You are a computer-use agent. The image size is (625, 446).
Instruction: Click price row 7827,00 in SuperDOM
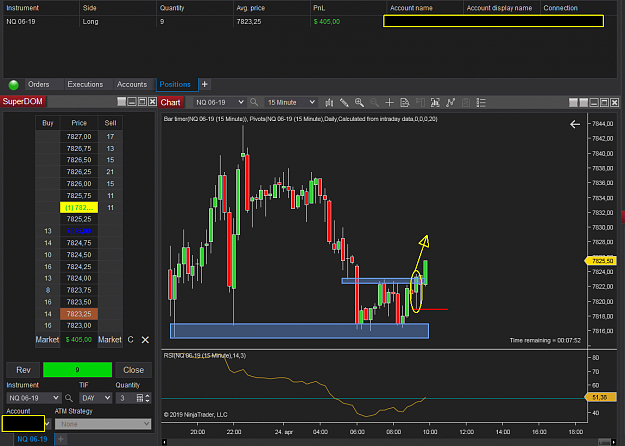pos(79,136)
